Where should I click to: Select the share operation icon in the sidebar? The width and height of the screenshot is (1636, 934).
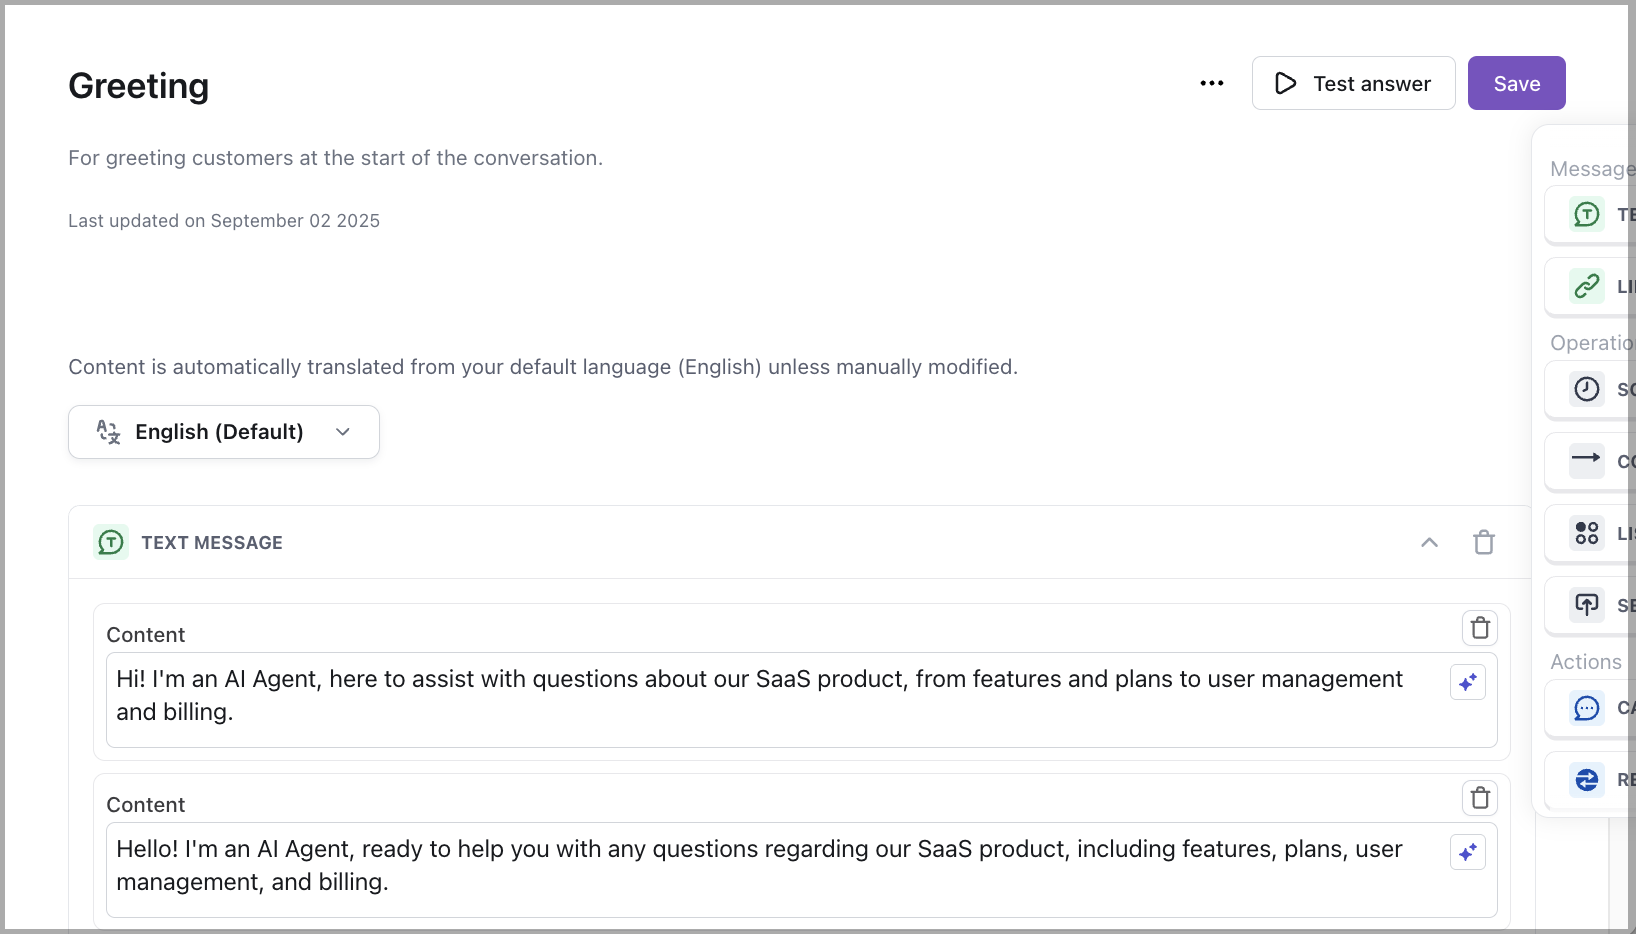tap(1587, 605)
